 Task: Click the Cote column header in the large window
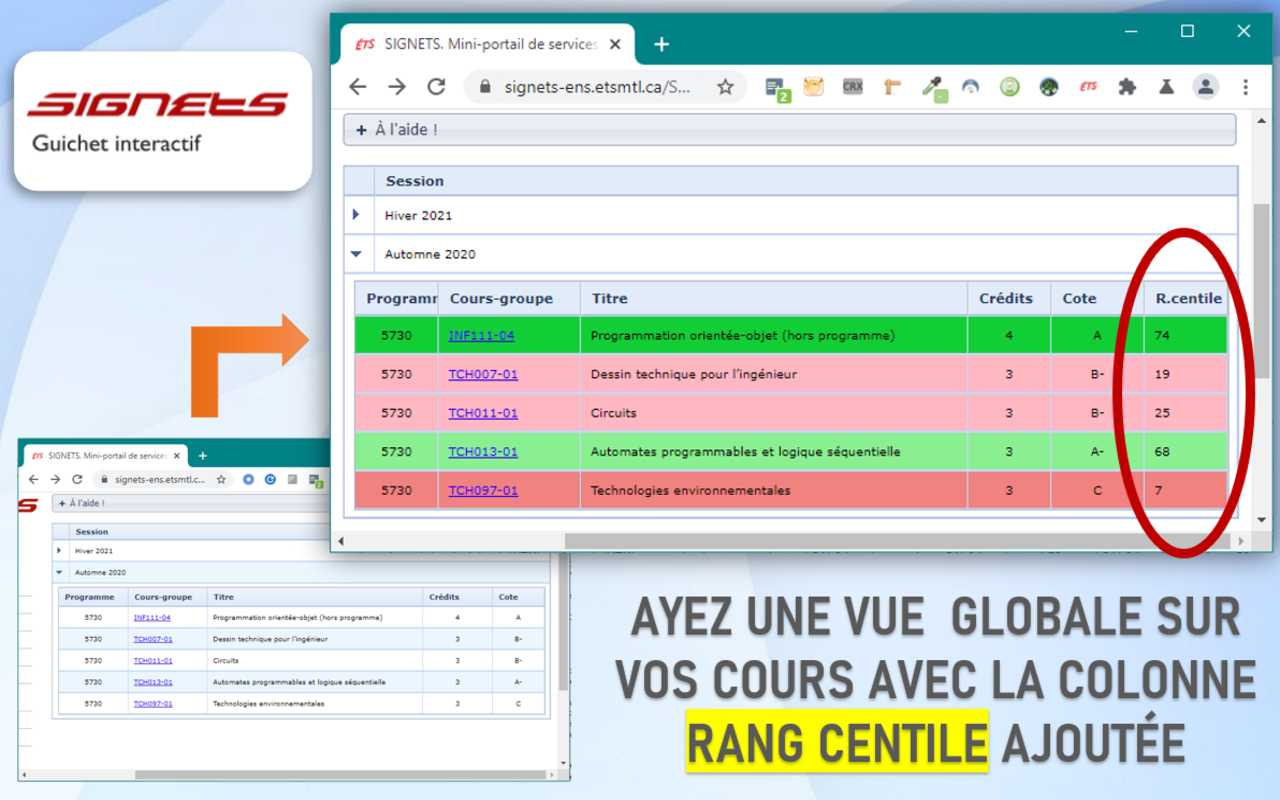pos(1097,298)
